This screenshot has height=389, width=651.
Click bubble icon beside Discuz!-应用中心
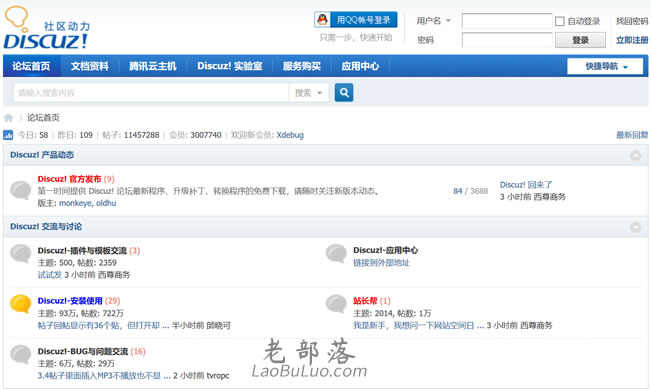336,253
